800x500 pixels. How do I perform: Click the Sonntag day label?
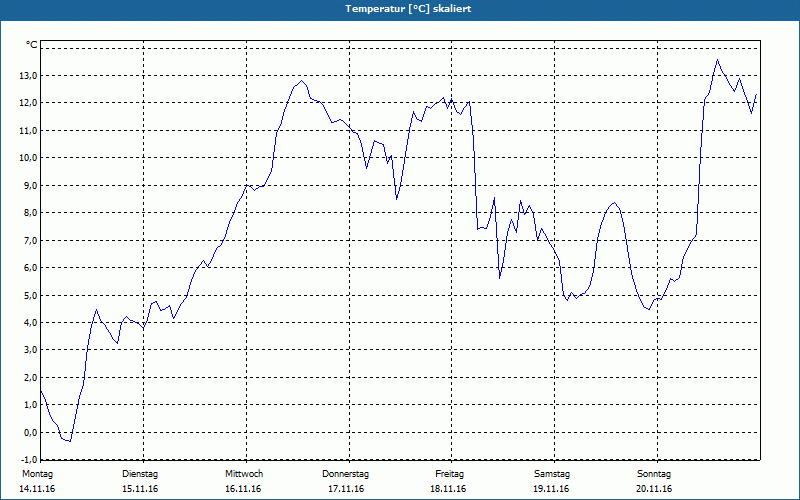[x=654, y=474]
